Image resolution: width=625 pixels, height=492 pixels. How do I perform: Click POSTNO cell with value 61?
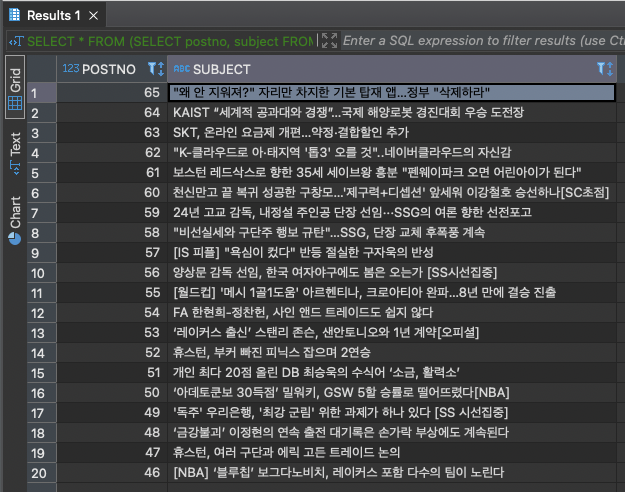point(112,173)
